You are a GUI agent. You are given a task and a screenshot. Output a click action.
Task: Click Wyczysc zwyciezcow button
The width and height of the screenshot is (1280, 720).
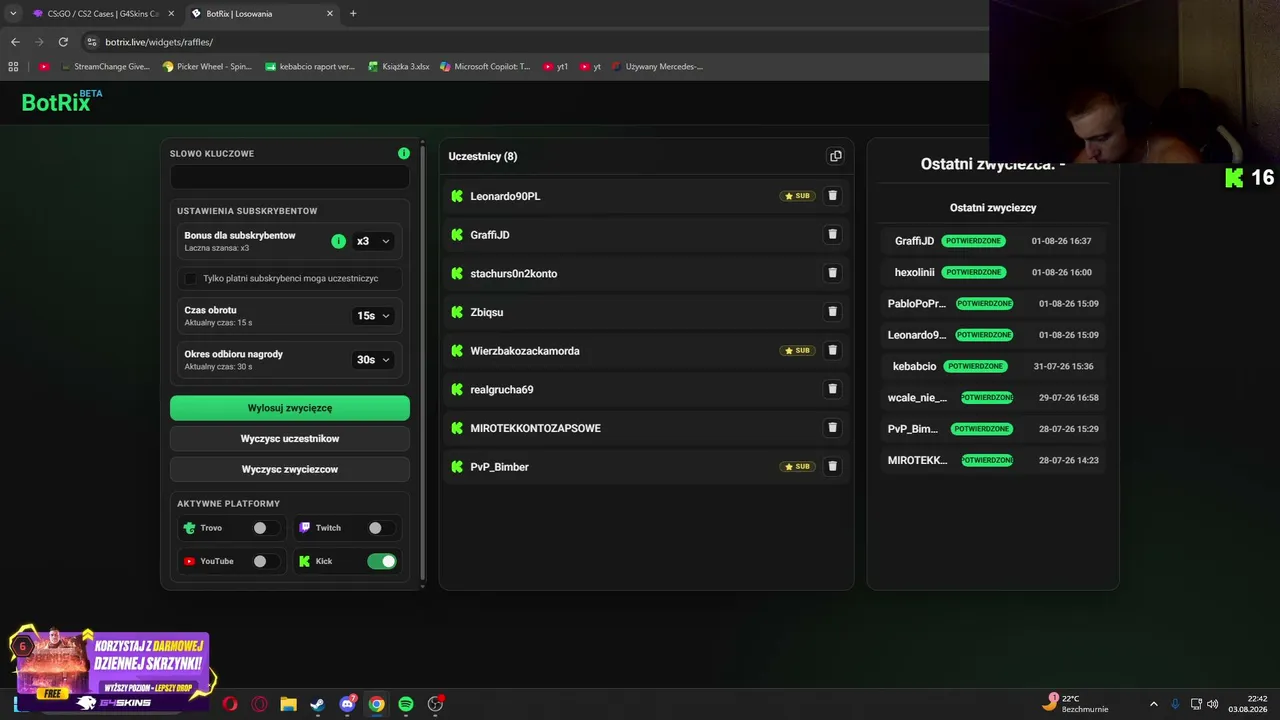point(290,469)
